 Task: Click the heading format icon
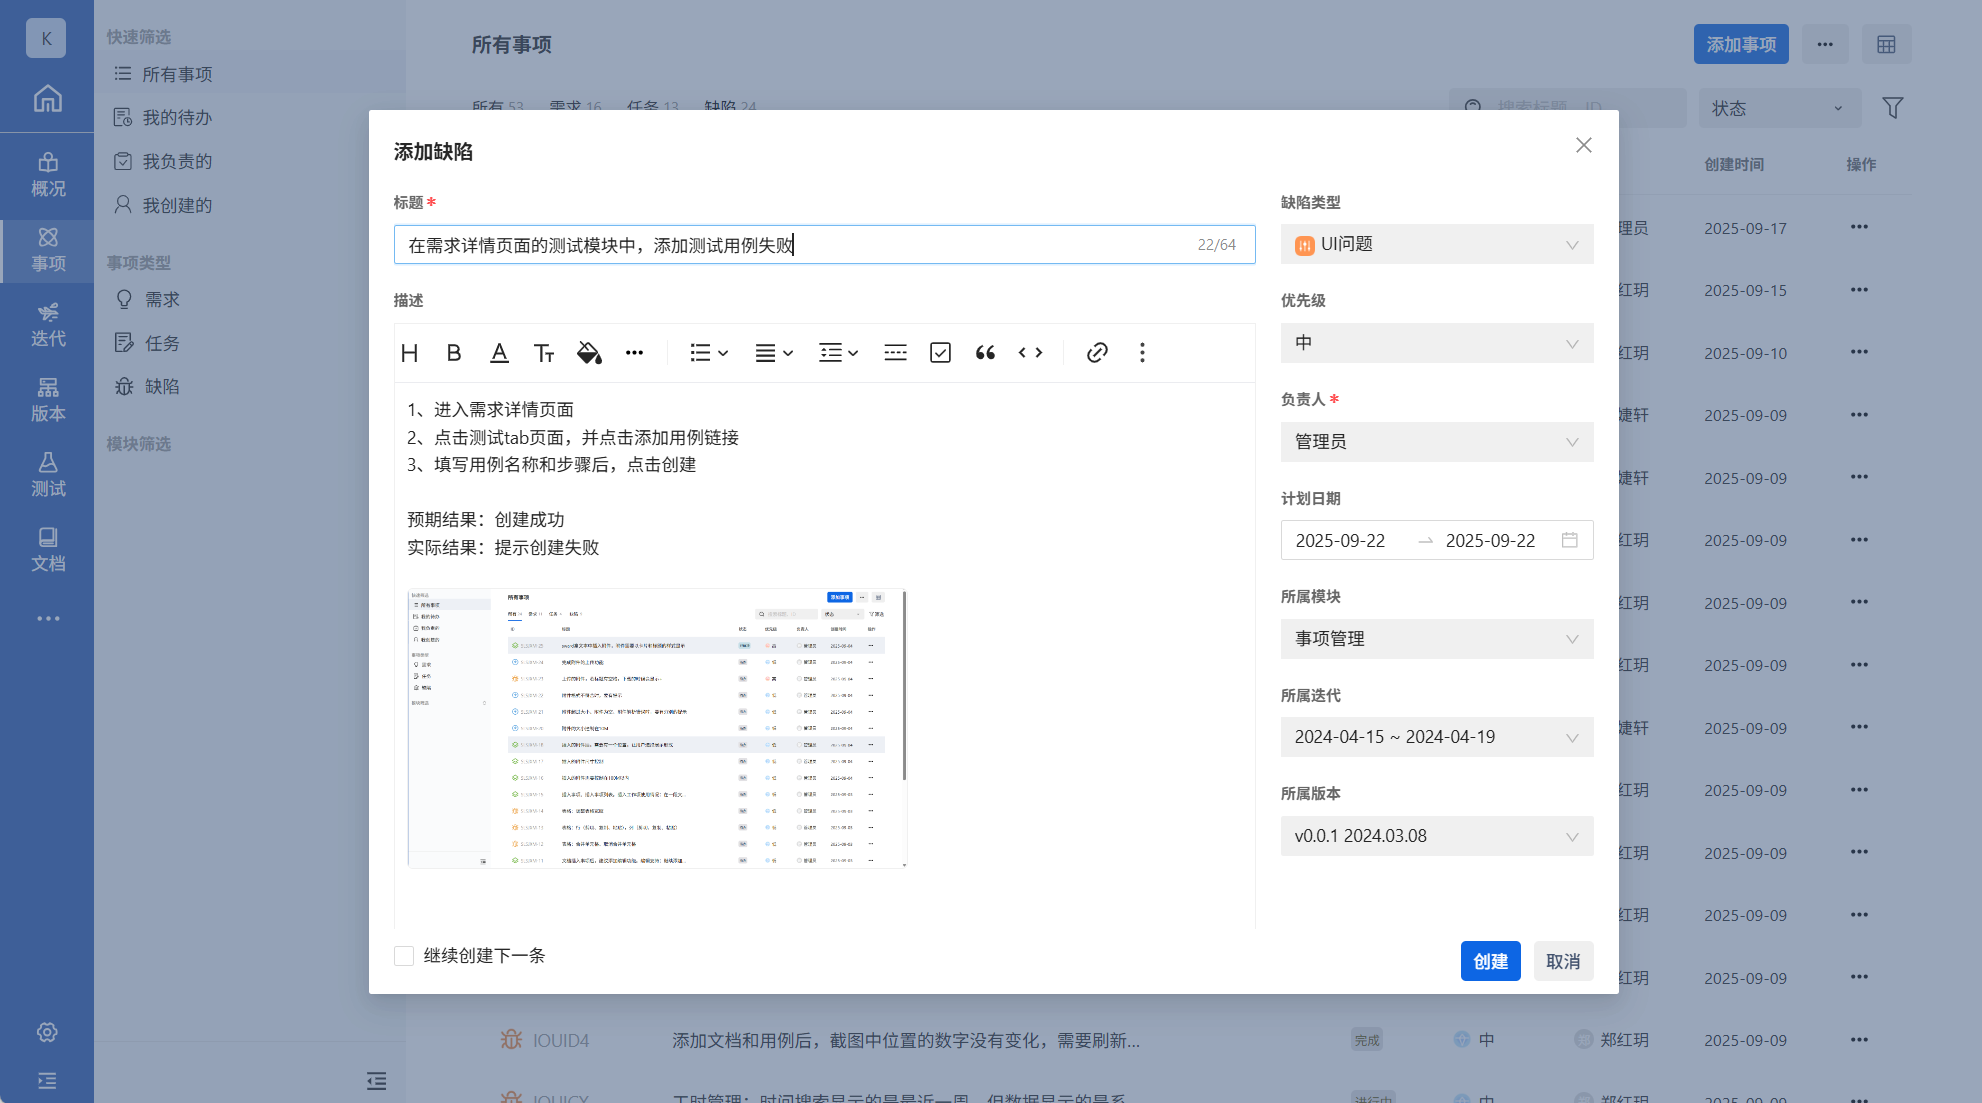click(409, 353)
